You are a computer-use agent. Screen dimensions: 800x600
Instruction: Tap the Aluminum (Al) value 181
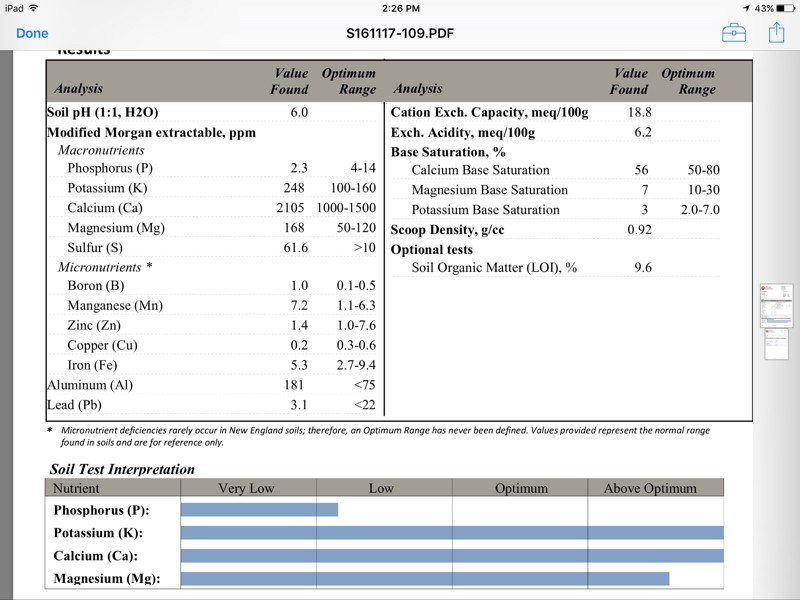point(296,385)
